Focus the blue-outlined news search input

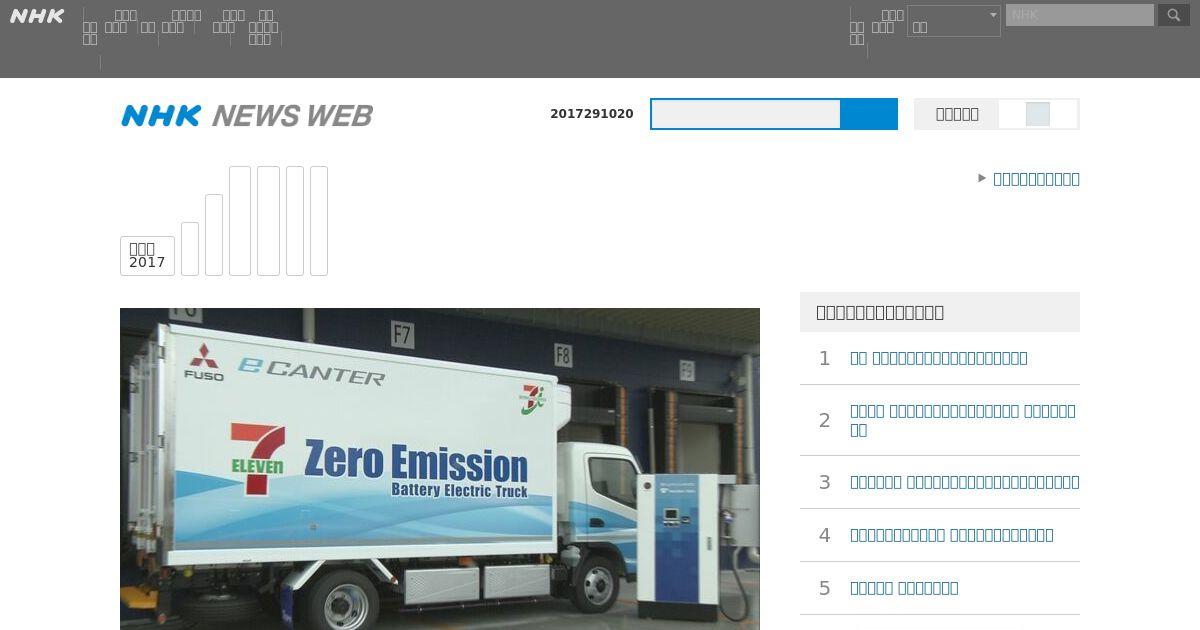[x=746, y=114]
